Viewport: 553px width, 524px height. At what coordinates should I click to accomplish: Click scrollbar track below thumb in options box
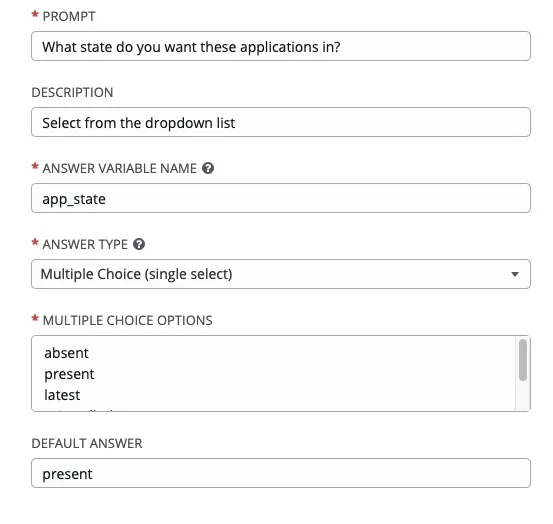(x=523, y=396)
